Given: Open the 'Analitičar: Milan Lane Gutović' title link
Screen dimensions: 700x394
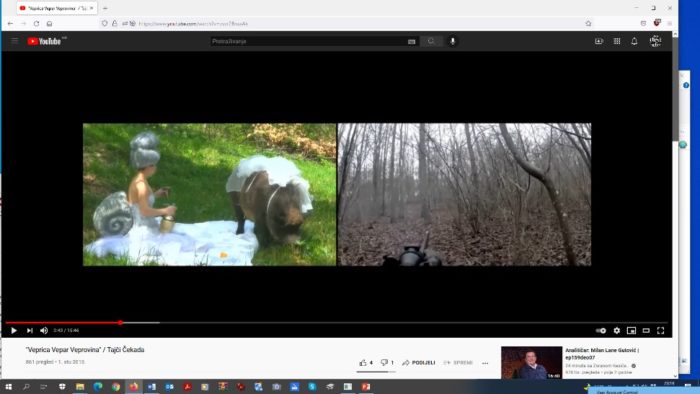Looking at the screenshot, I should pos(602,354).
